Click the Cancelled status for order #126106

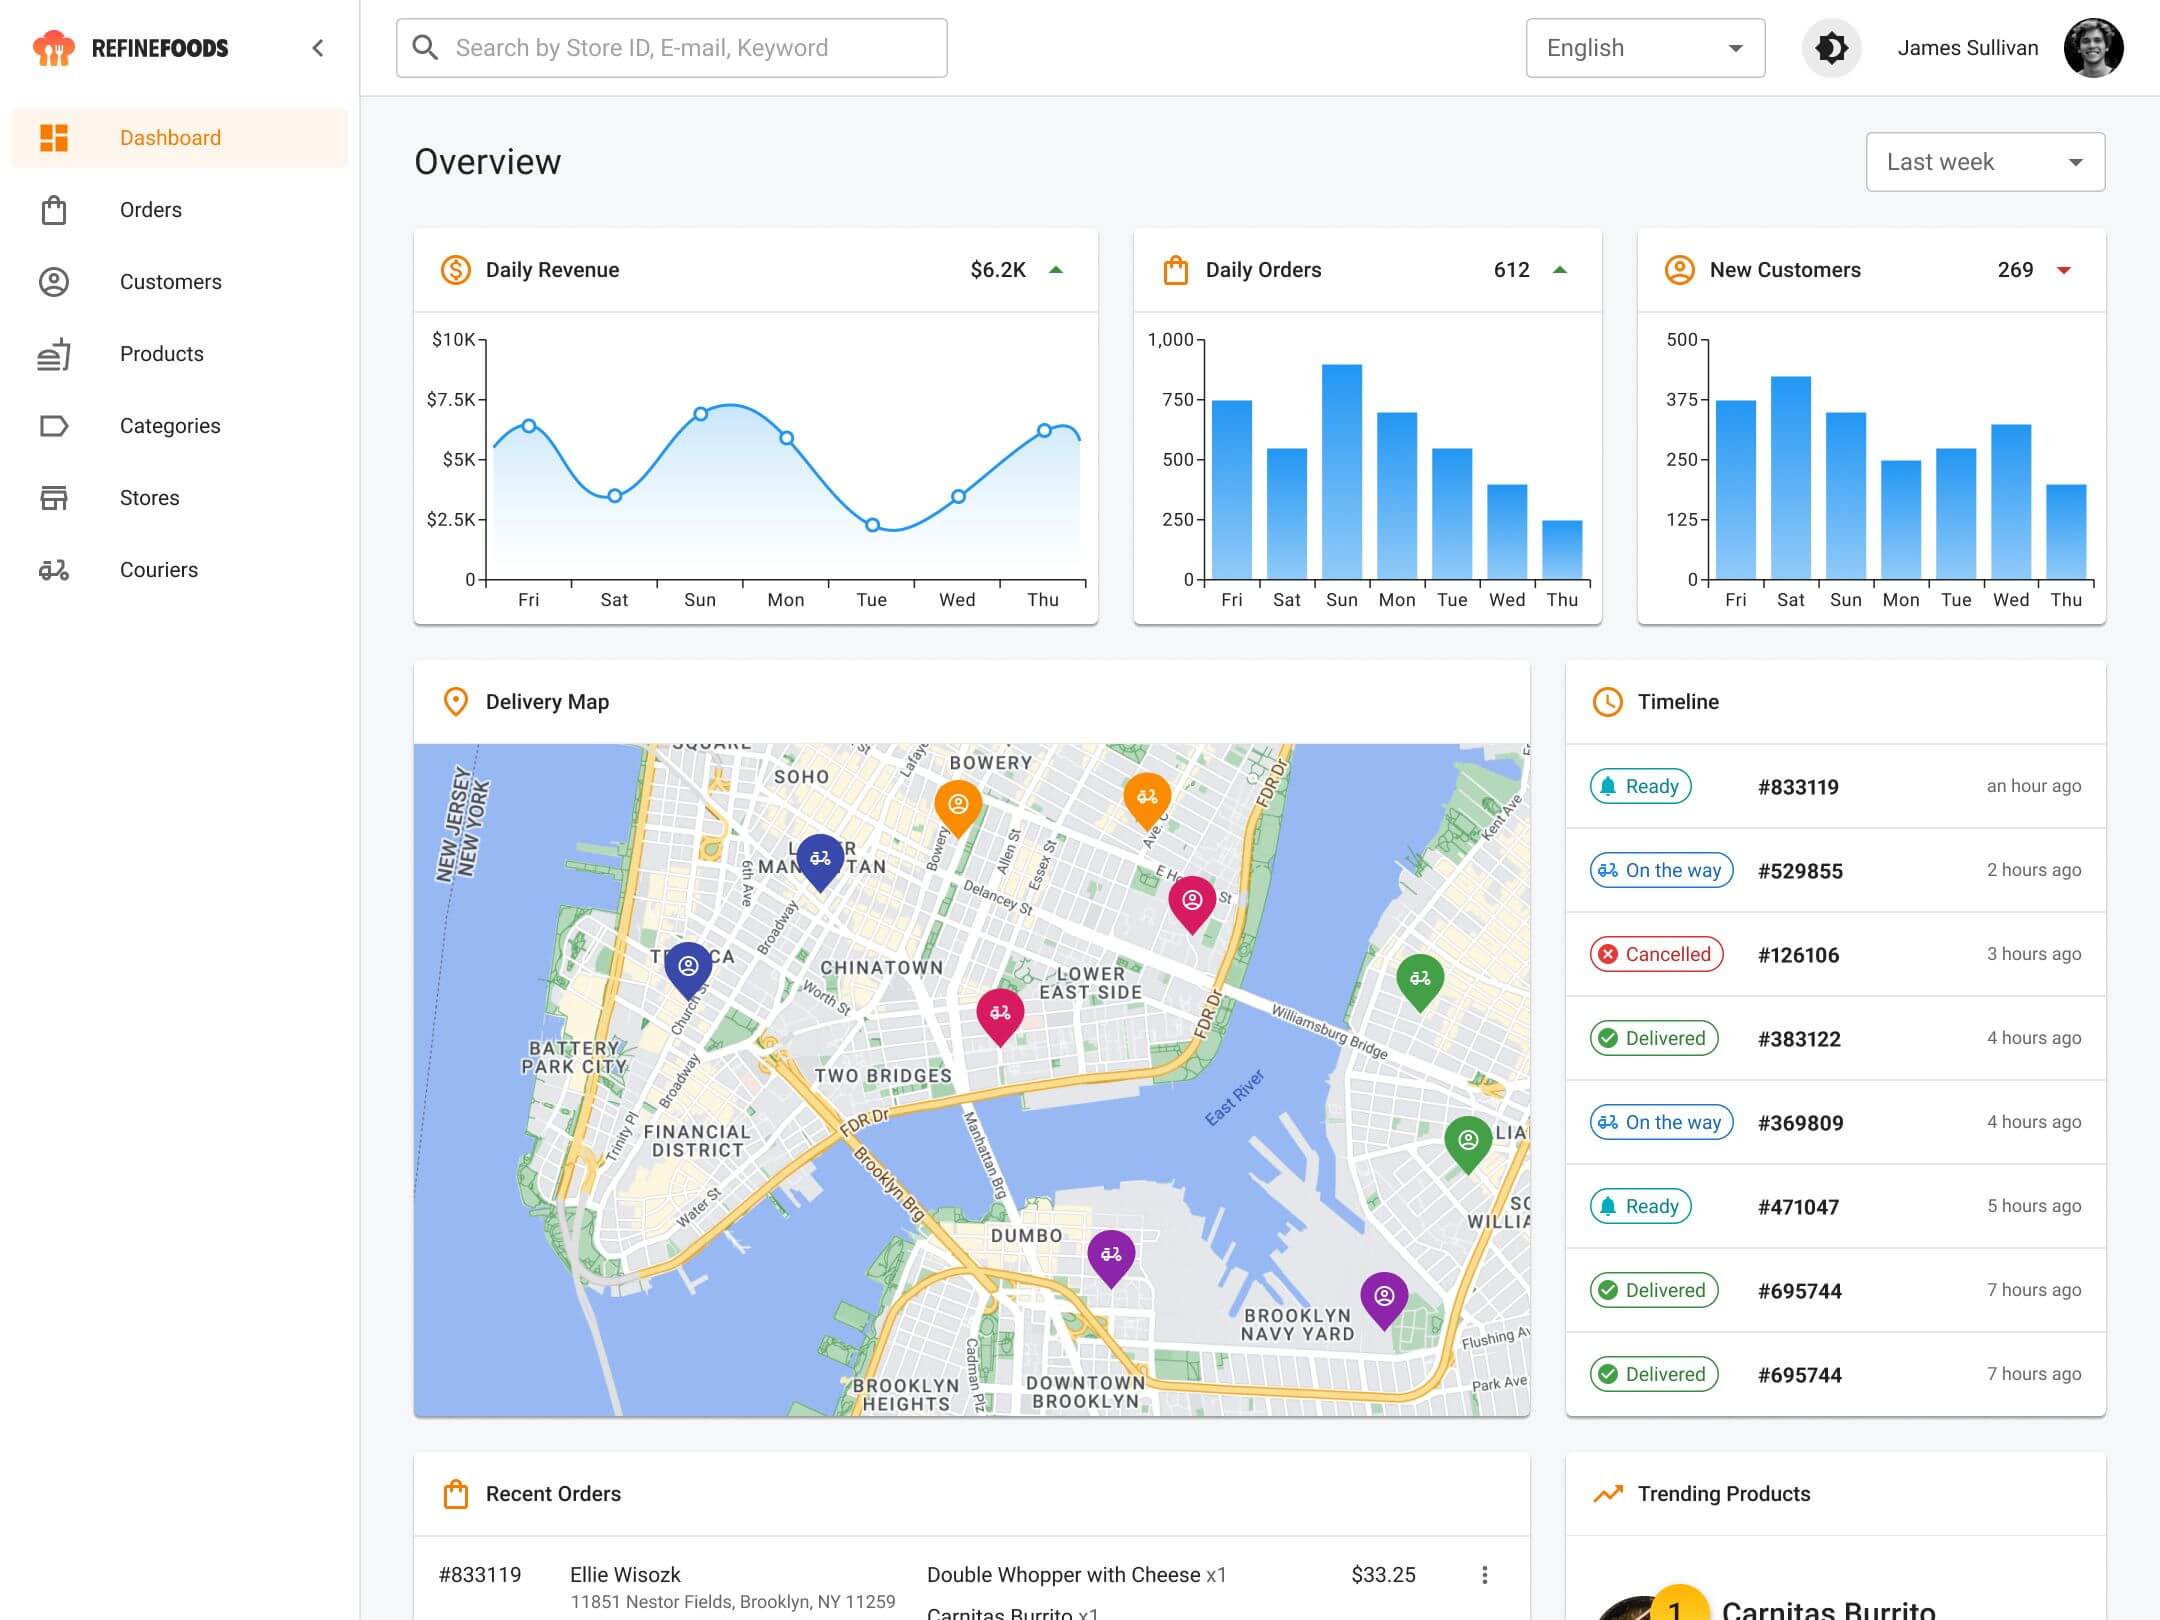1656,954
